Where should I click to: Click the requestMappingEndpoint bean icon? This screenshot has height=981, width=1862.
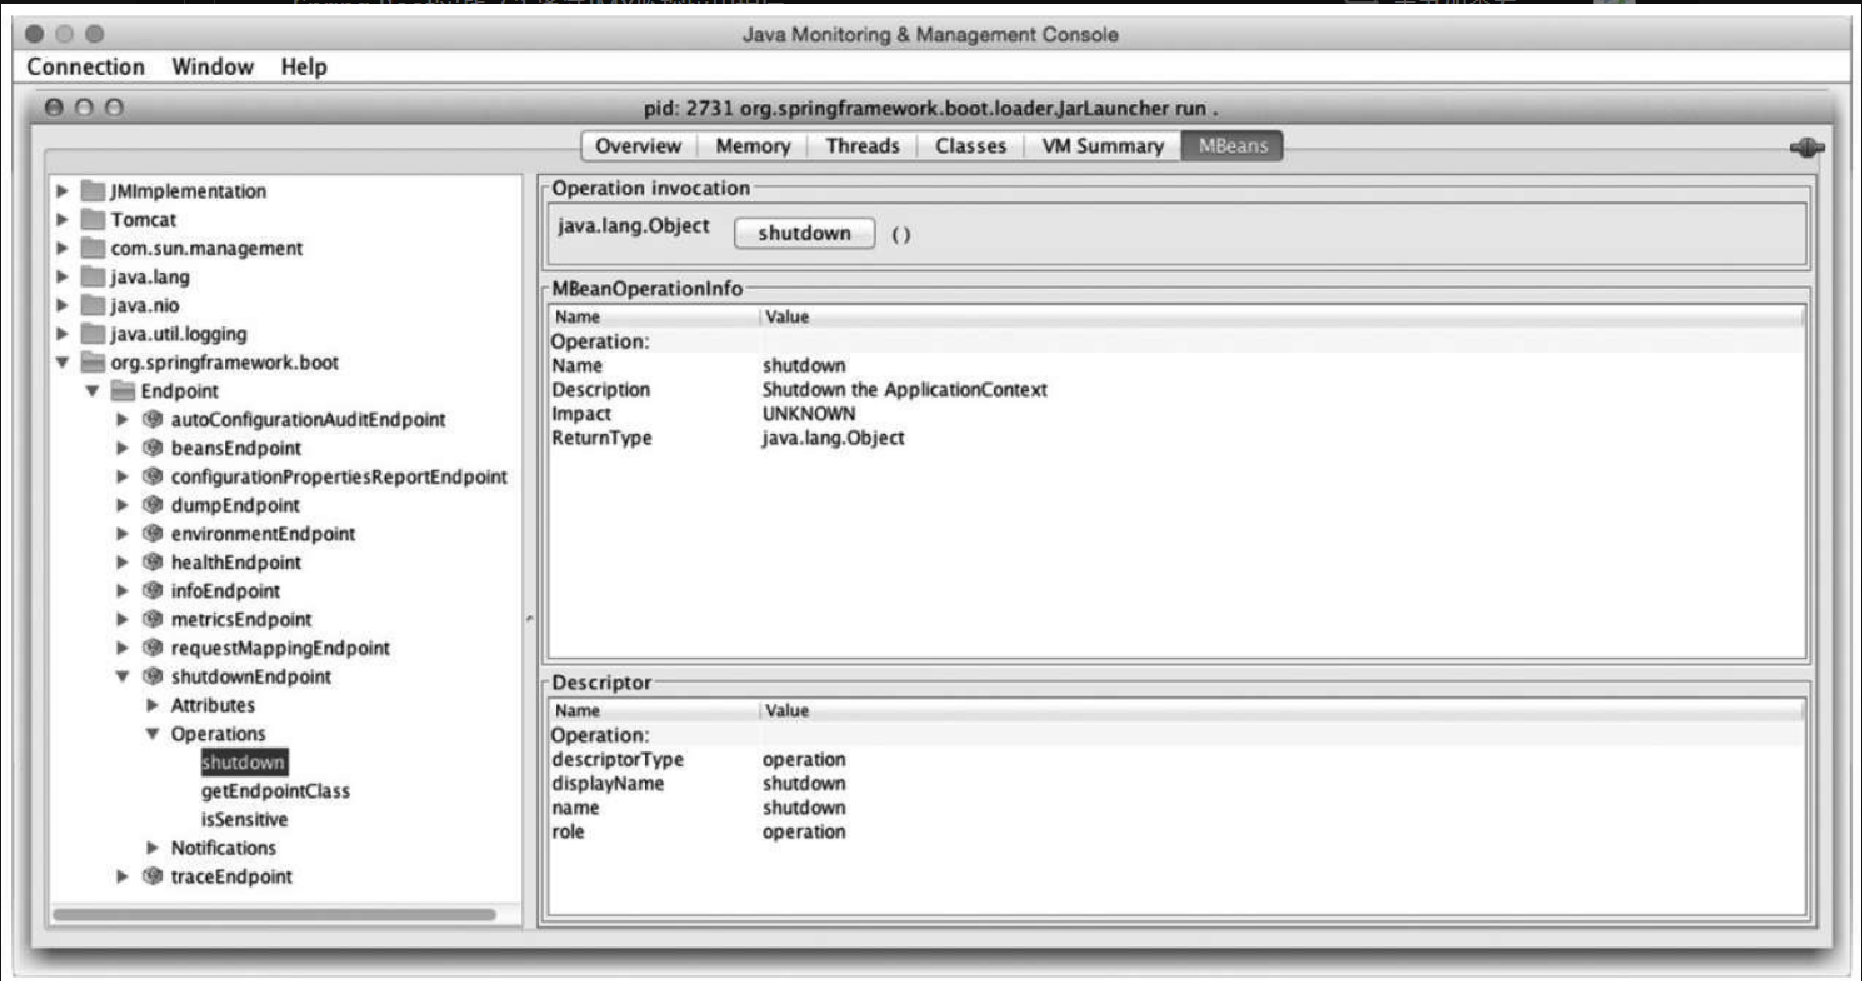point(153,648)
